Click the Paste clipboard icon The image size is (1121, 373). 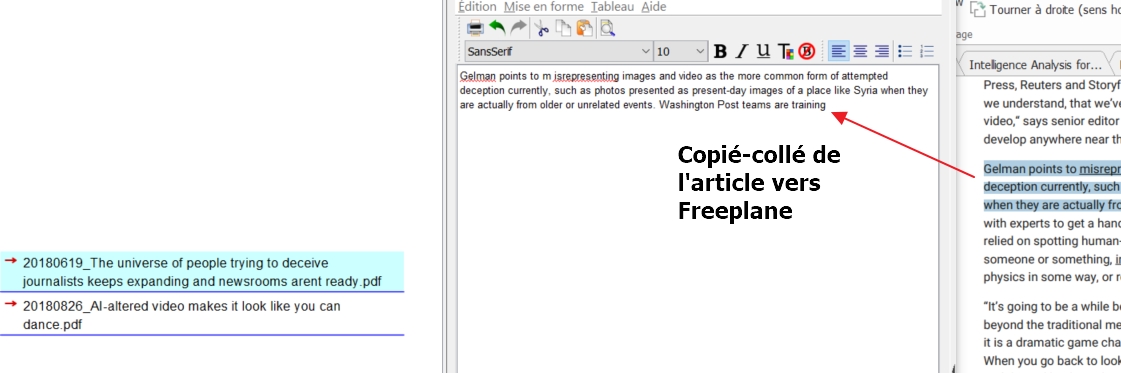585,29
